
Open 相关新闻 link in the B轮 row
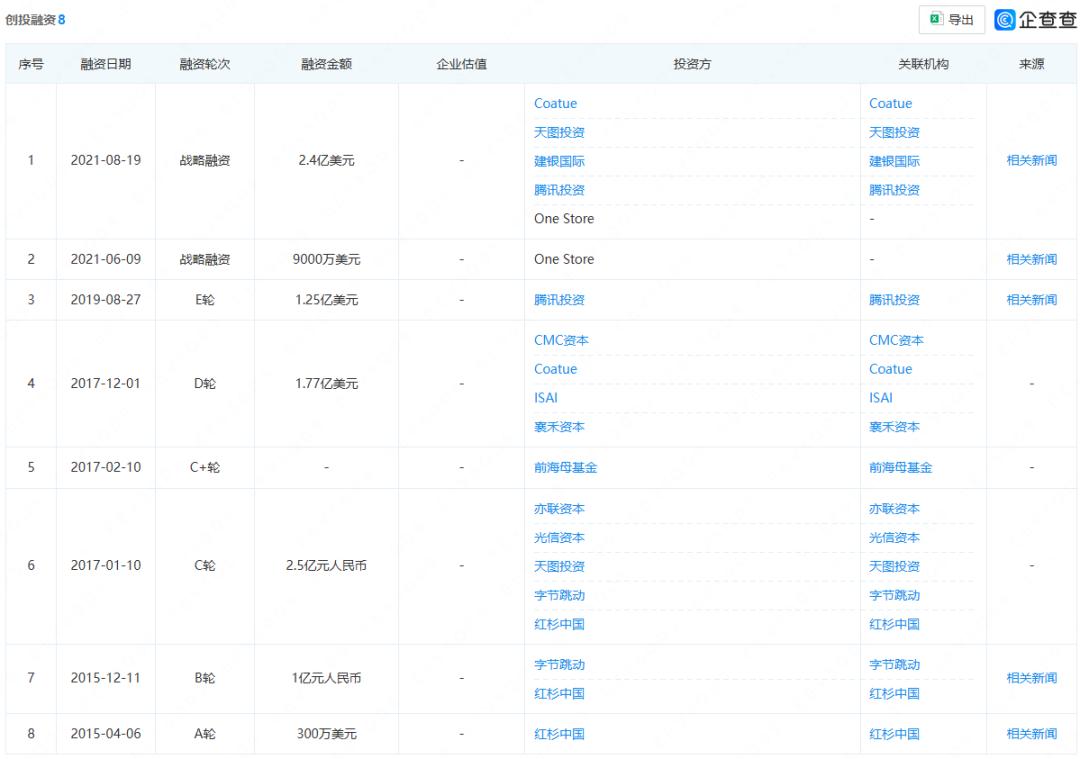[x=1031, y=679]
